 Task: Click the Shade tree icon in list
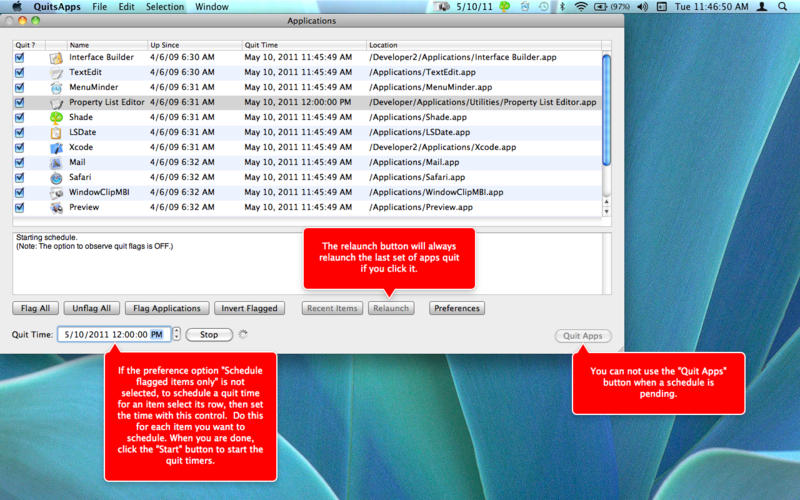click(x=56, y=118)
